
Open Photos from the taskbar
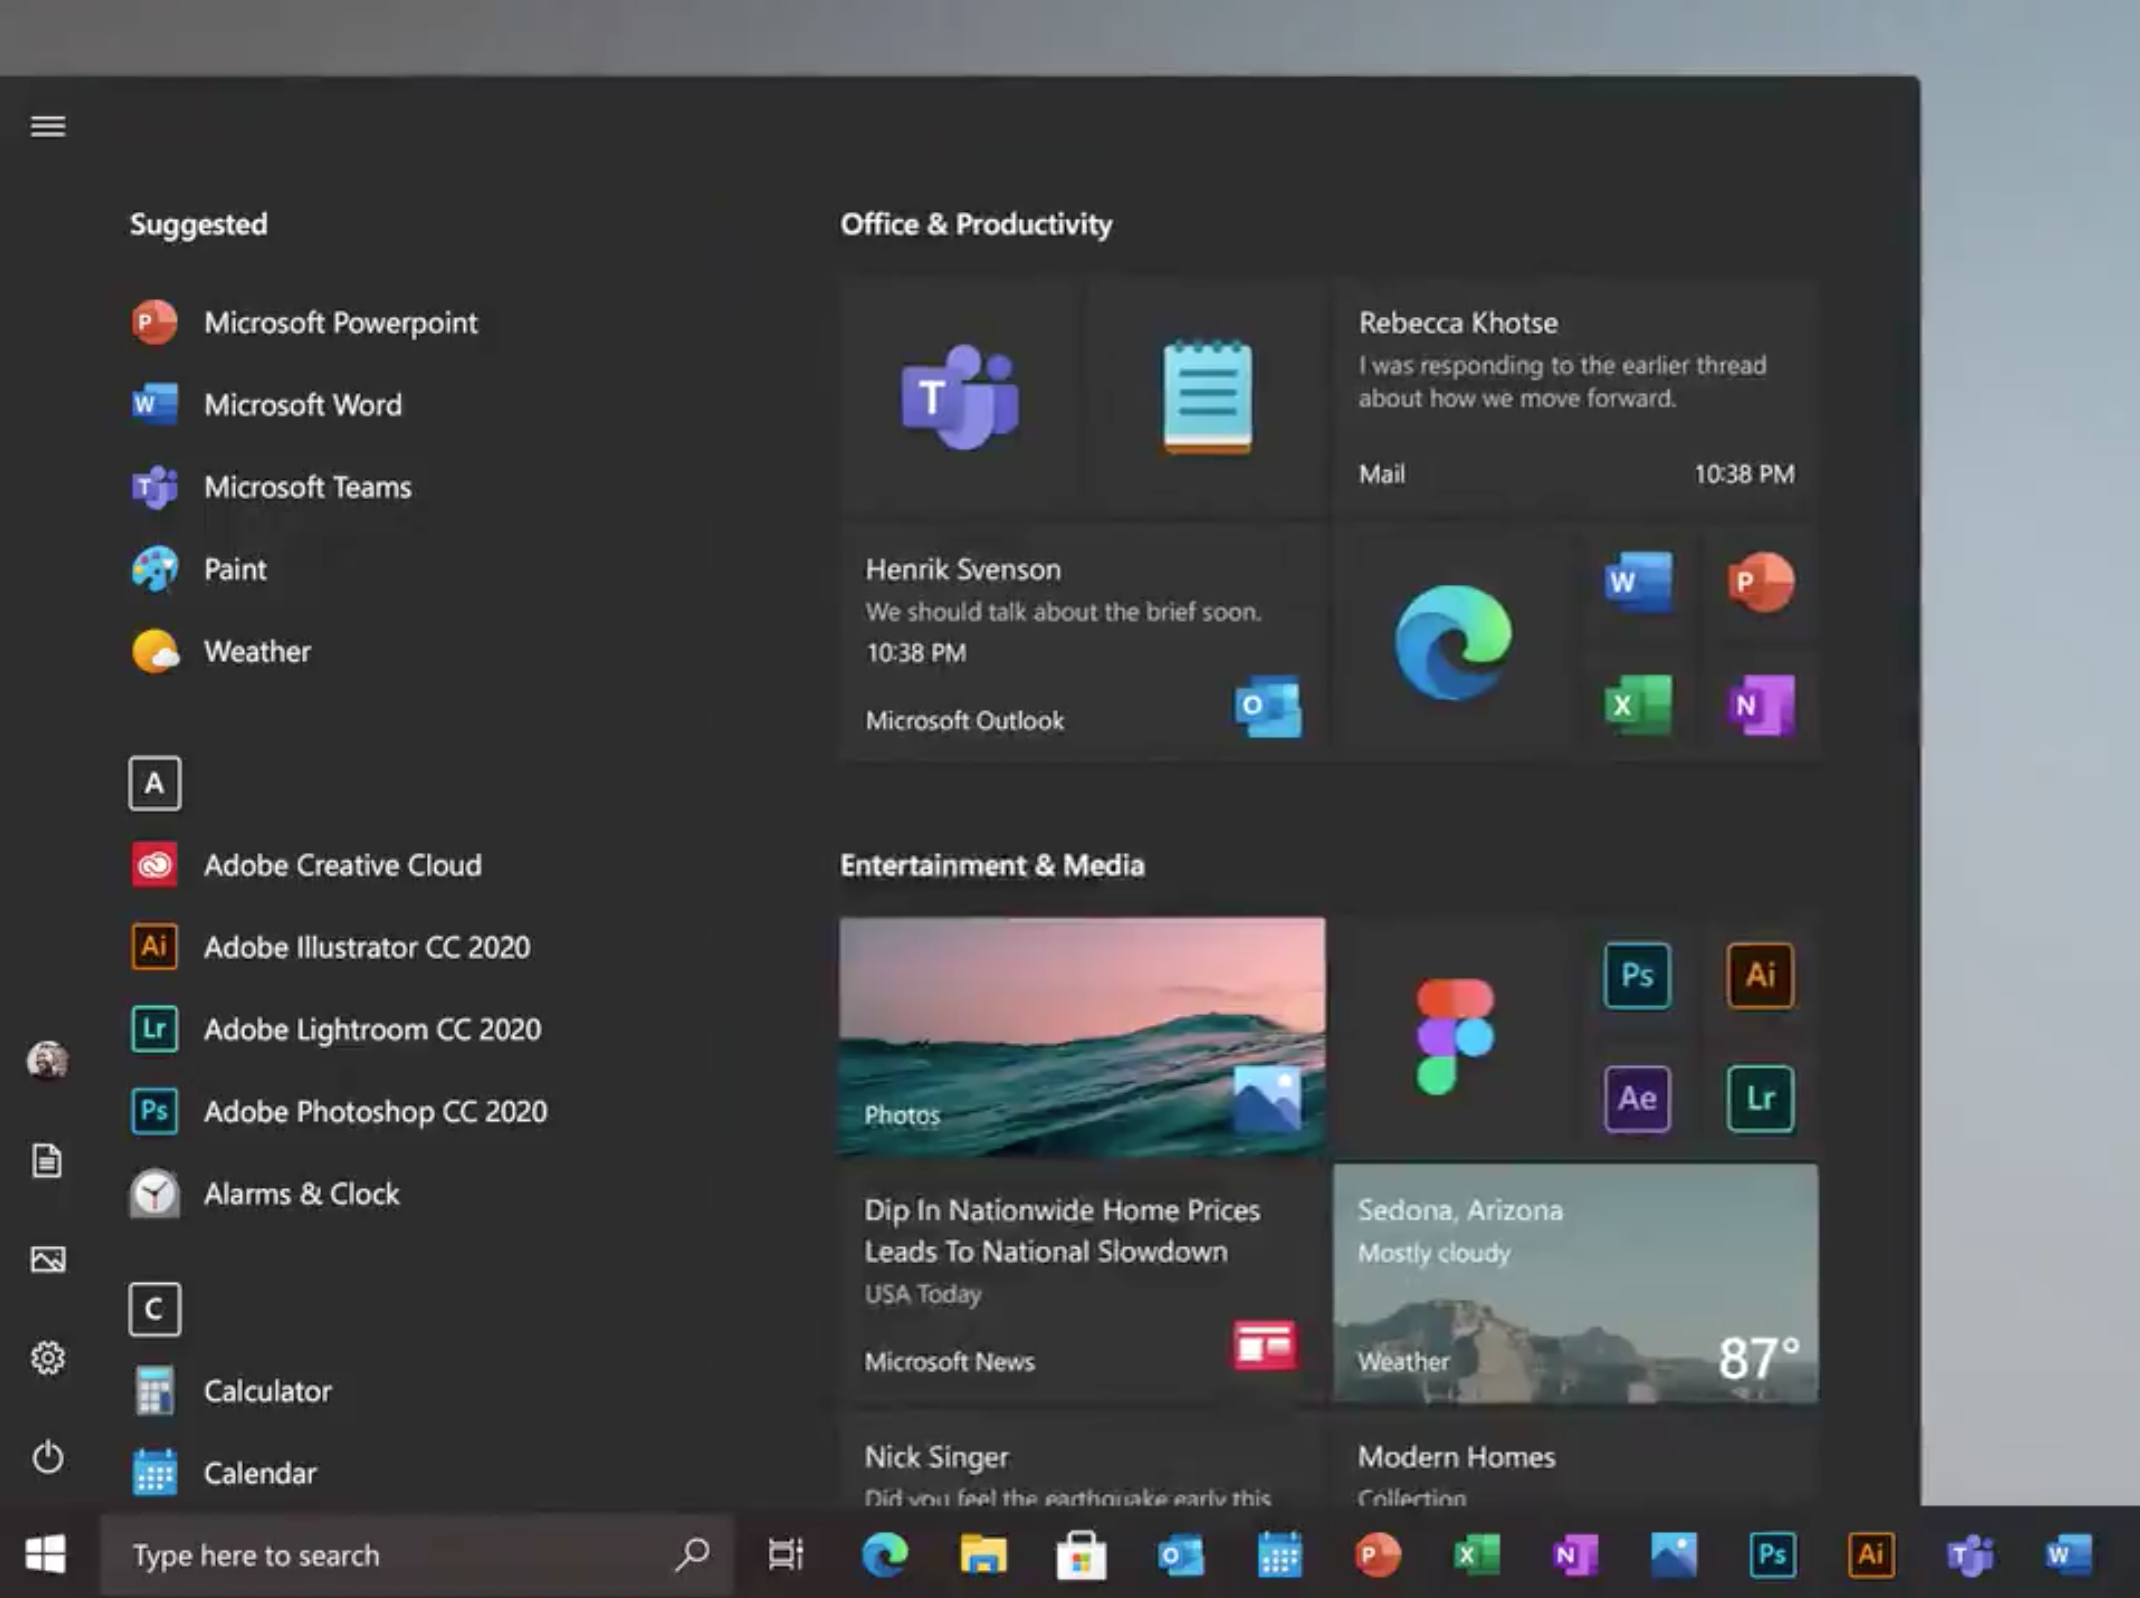(x=1673, y=1555)
